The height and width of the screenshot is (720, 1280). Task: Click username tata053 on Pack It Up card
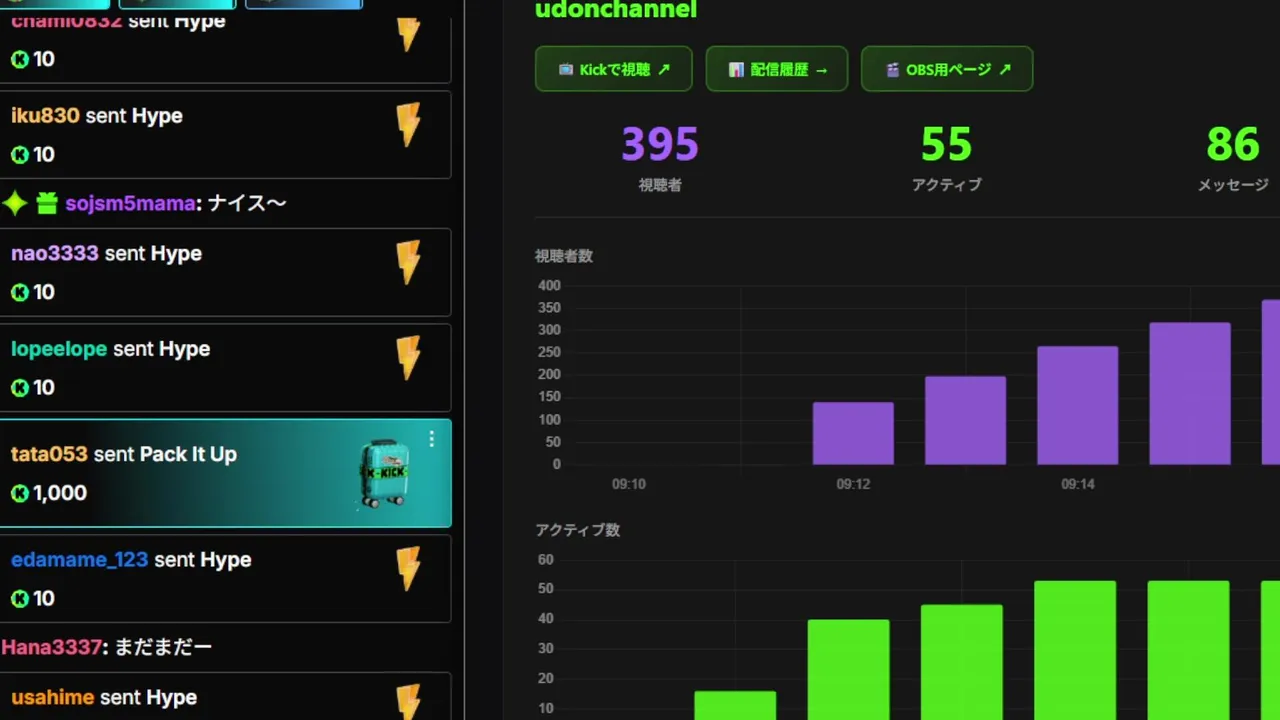pos(49,454)
